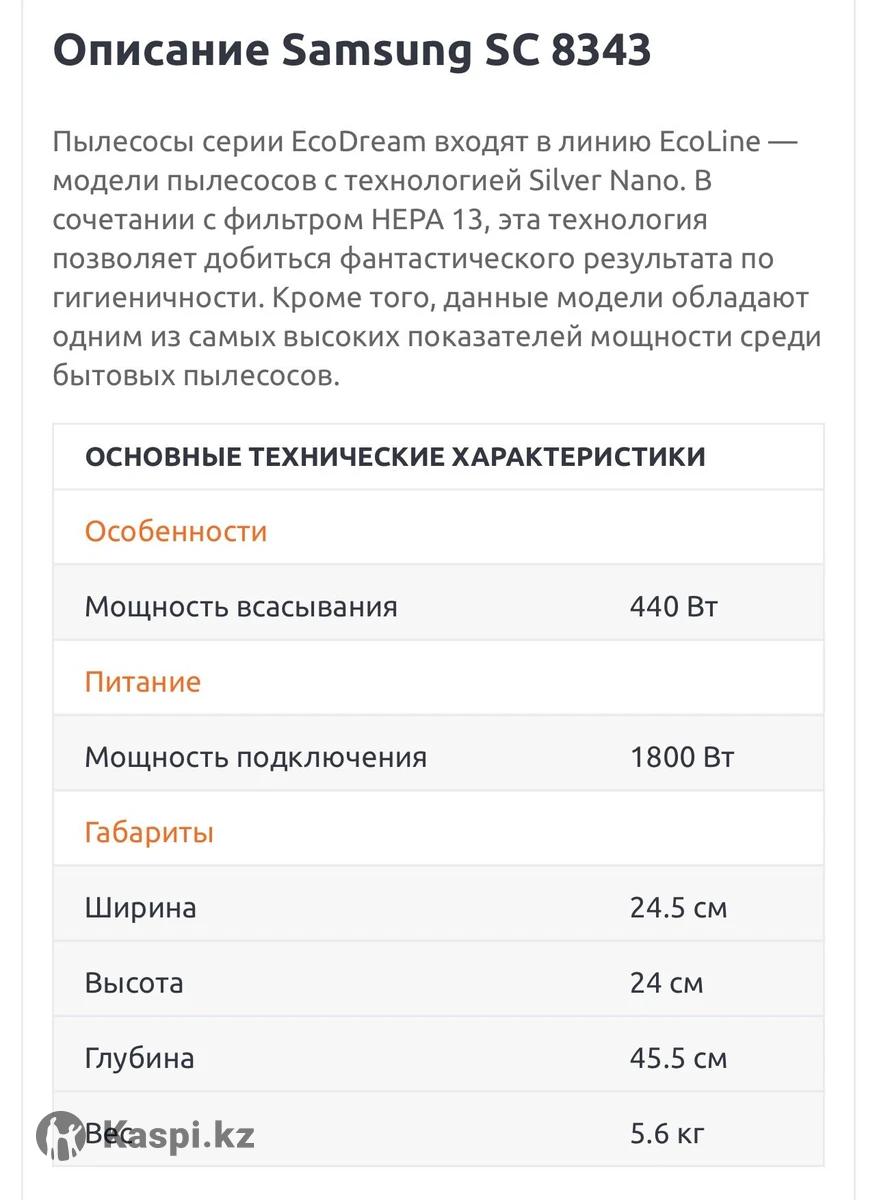This screenshot has width=877, height=1200.
Task: Click the Kaspi.kz logo icon
Action: (x=60, y=1135)
